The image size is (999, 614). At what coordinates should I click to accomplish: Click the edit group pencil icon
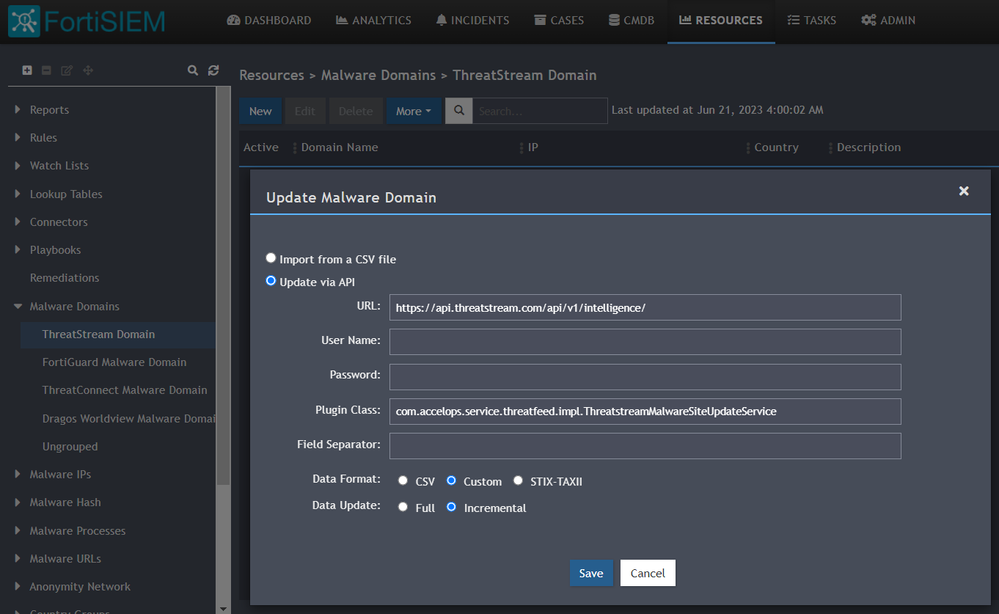point(67,71)
